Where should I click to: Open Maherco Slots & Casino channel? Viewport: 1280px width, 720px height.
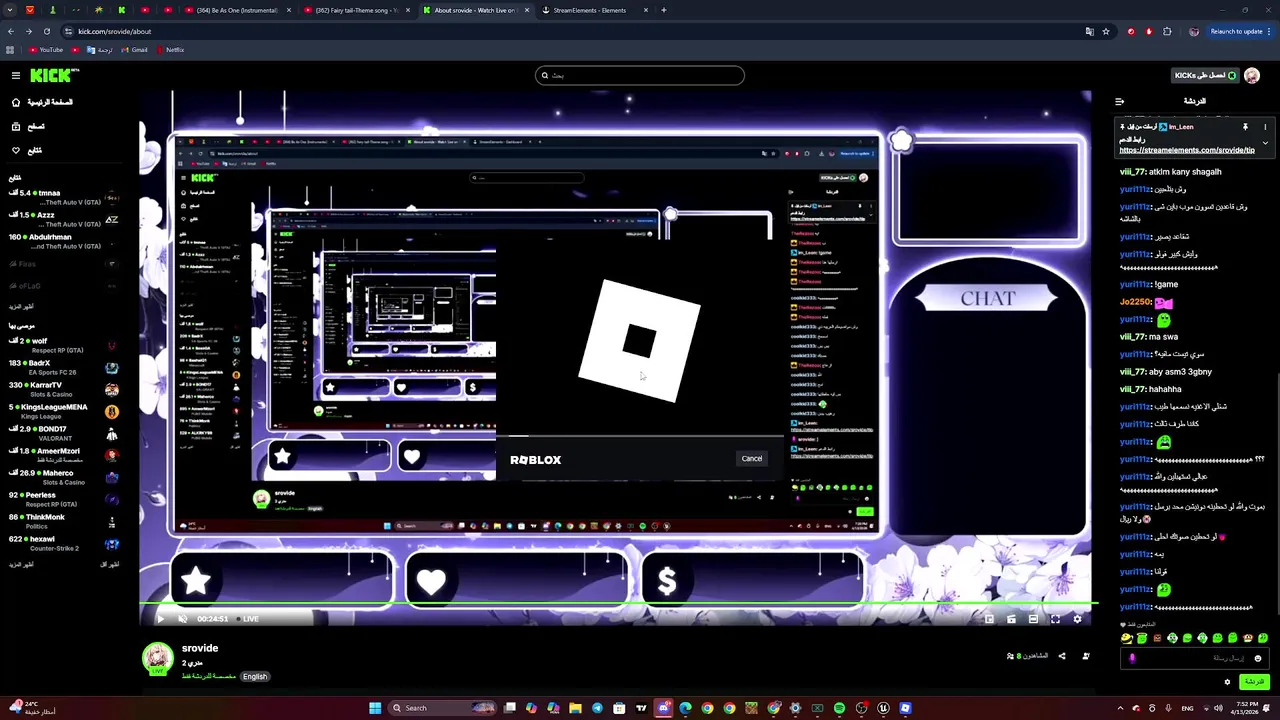click(63, 477)
